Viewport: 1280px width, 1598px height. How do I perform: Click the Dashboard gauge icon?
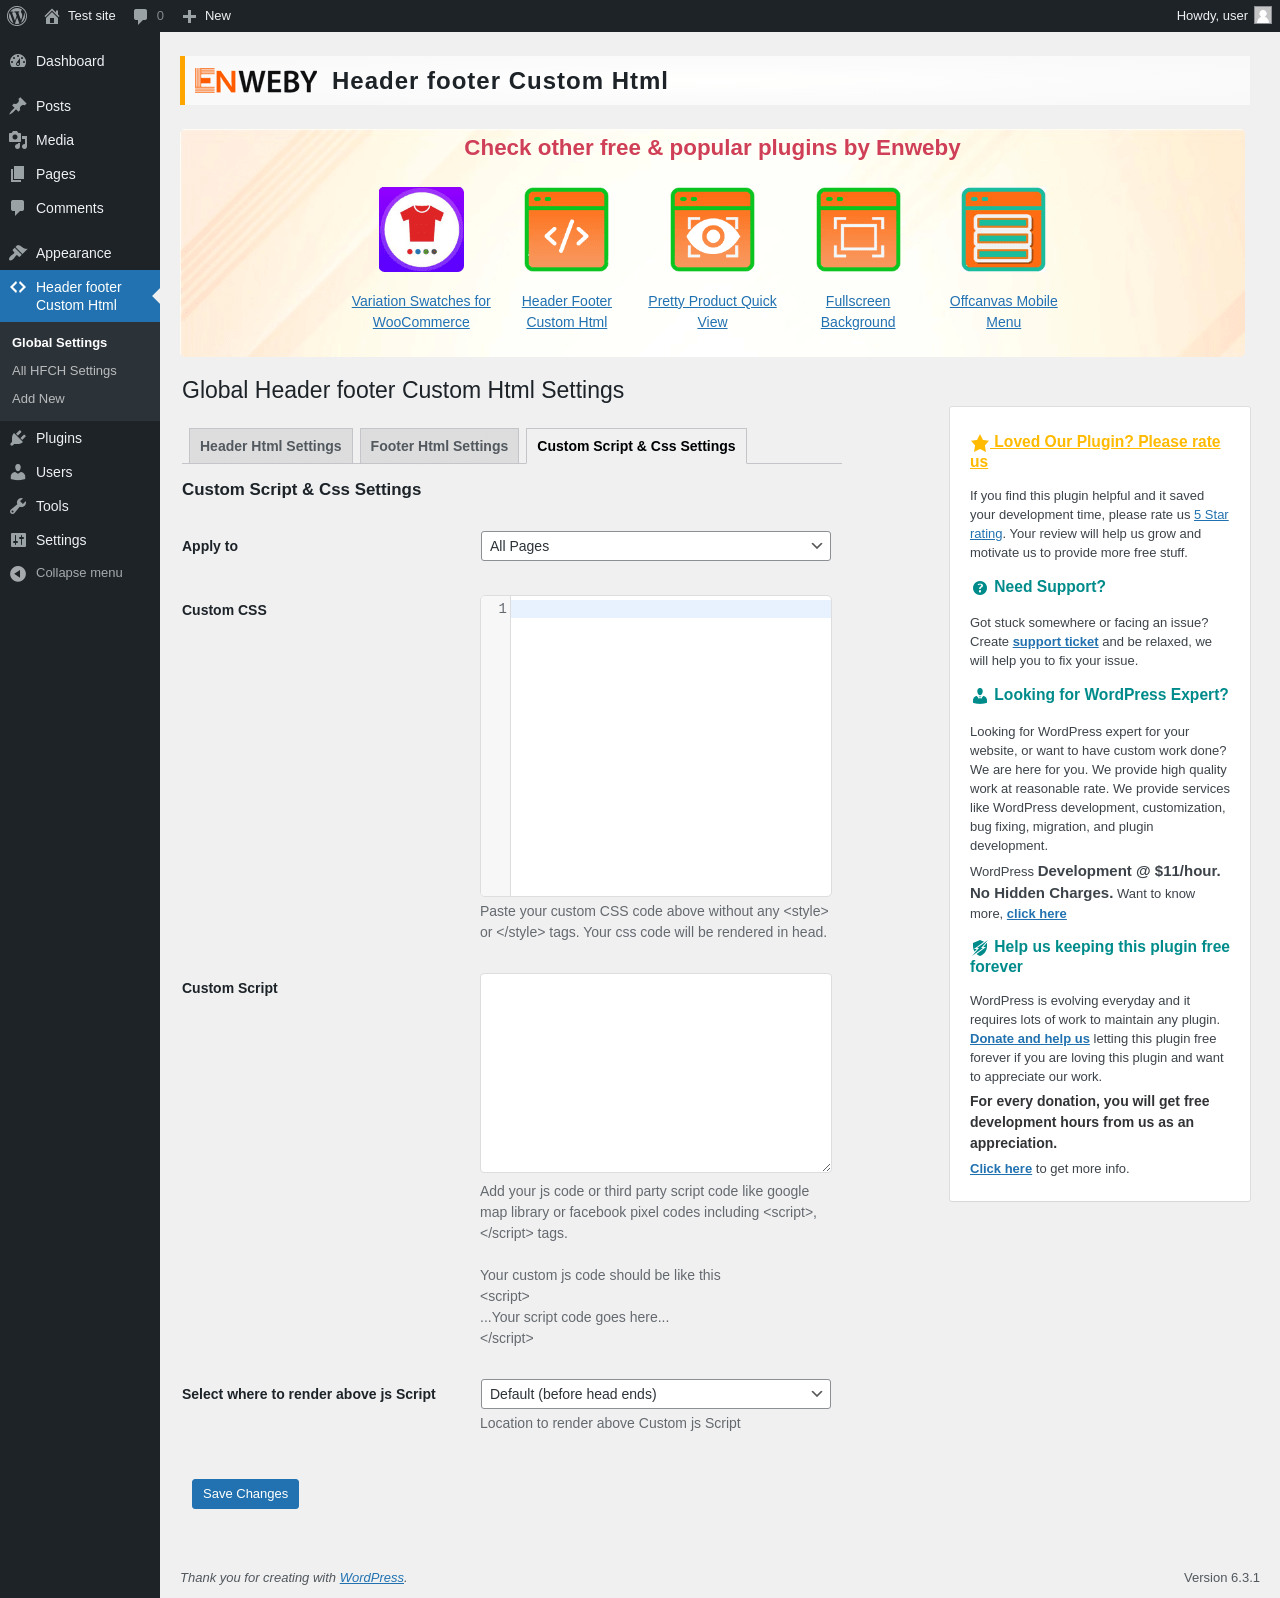pyautogui.click(x=18, y=61)
